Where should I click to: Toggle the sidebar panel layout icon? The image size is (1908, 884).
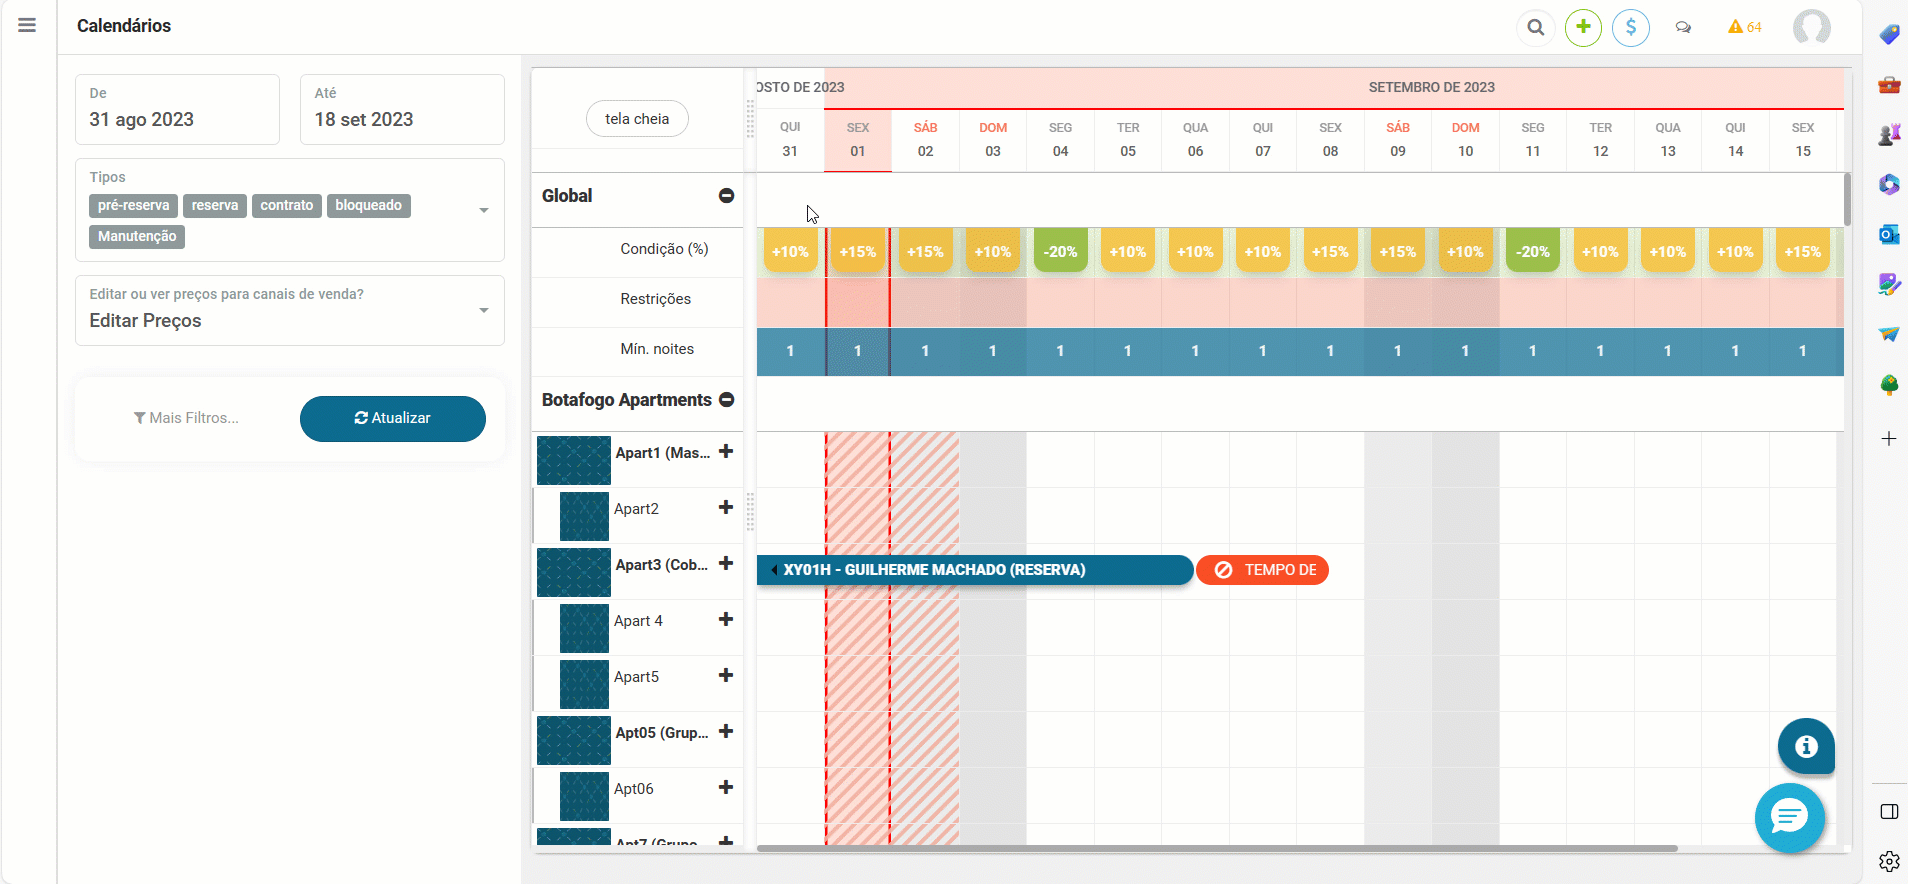pos(1889,812)
